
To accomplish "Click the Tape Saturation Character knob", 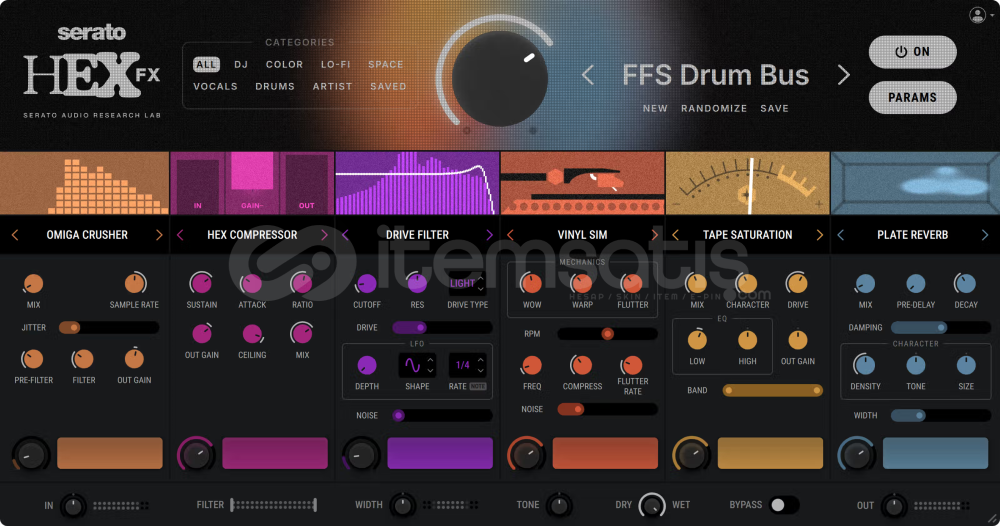I will pyautogui.click(x=747, y=284).
